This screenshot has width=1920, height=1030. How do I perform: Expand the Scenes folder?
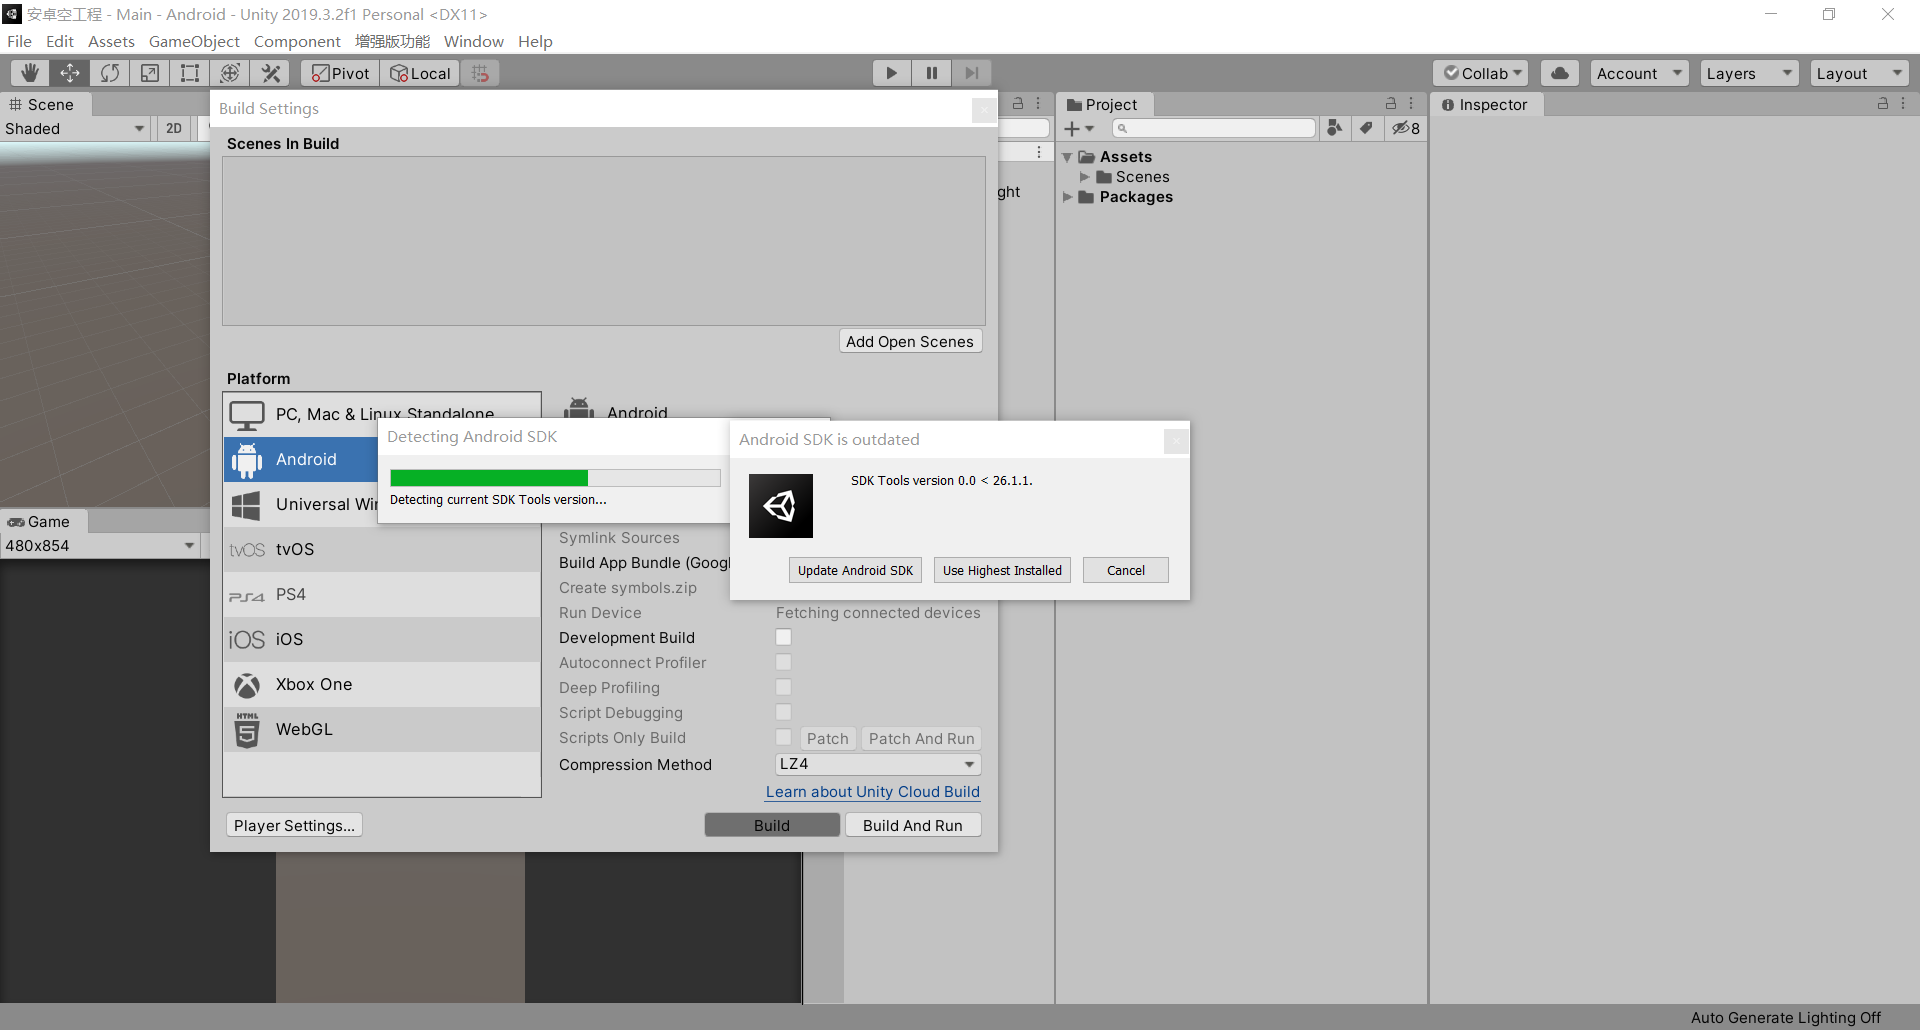(x=1084, y=177)
